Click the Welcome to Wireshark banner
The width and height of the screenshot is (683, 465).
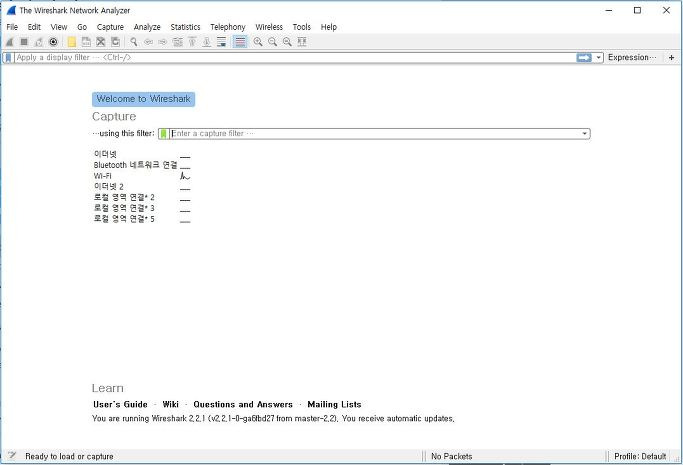click(x=143, y=99)
